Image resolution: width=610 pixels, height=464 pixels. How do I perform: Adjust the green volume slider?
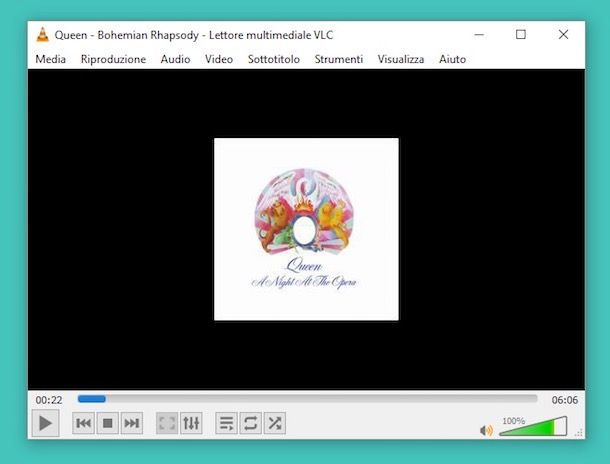click(533, 427)
